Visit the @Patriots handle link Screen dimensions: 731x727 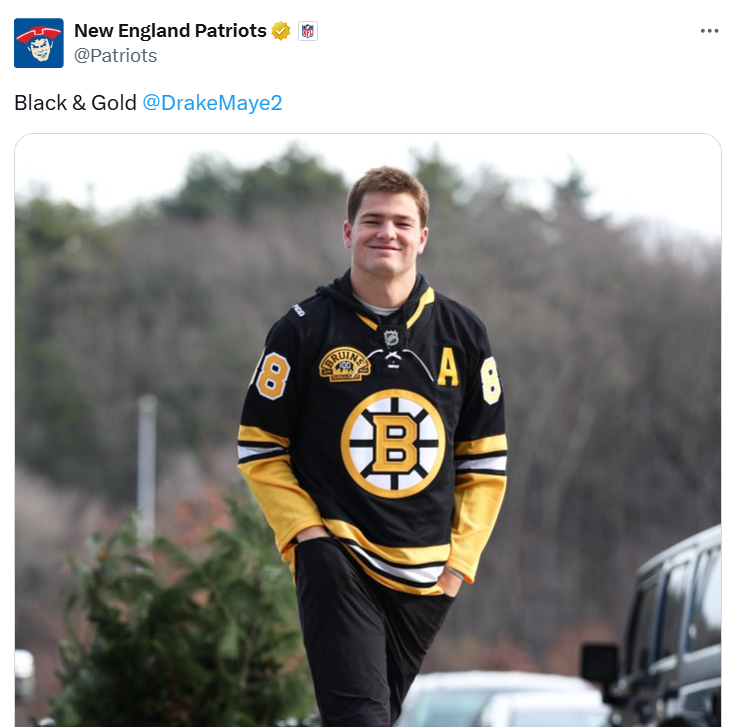(x=115, y=56)
